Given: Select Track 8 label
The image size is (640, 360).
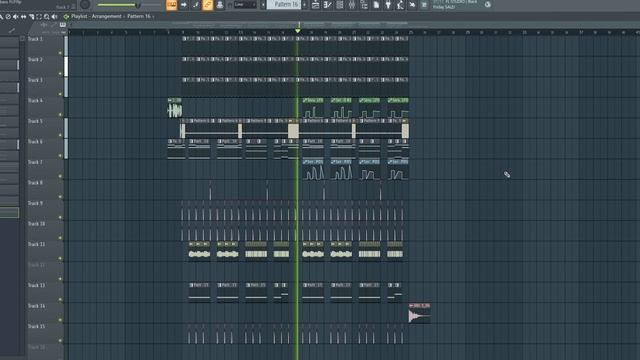Looking at the screenshot, I should point(35,182).
